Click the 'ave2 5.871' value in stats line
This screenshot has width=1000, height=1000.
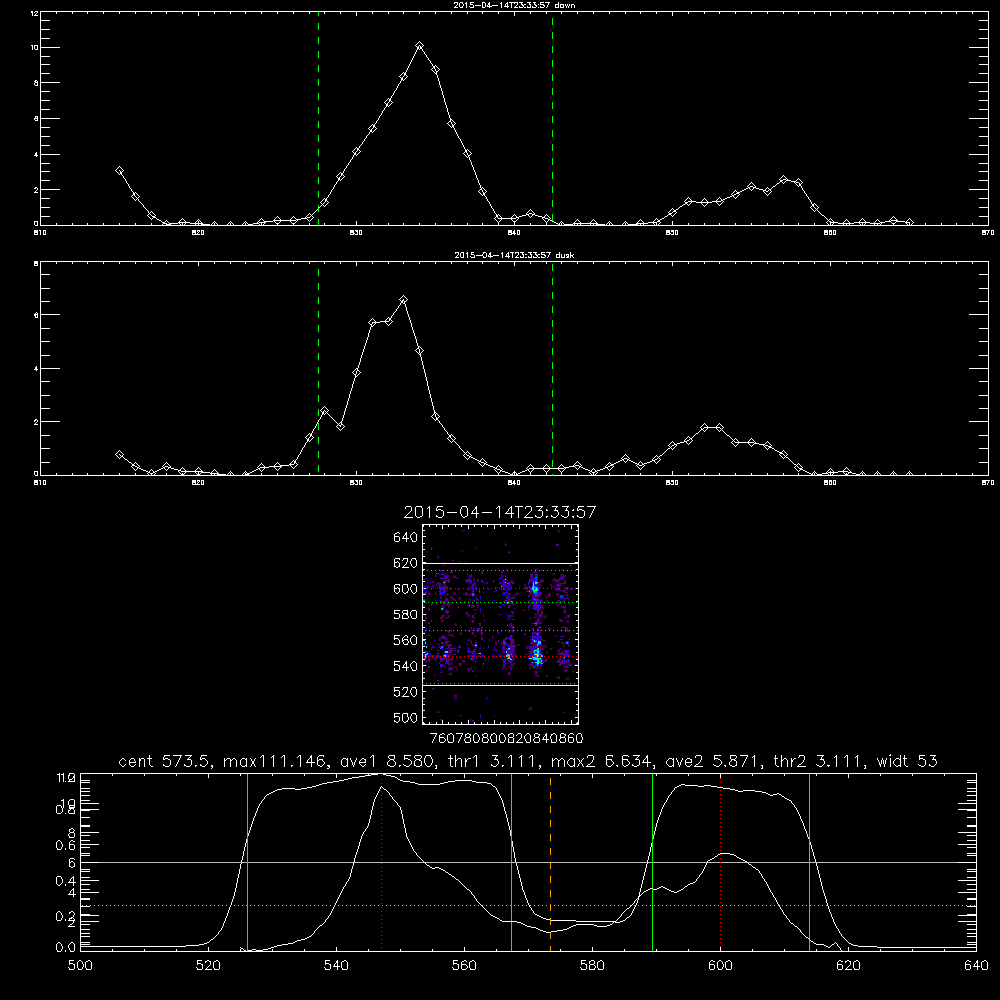(714, 761)
